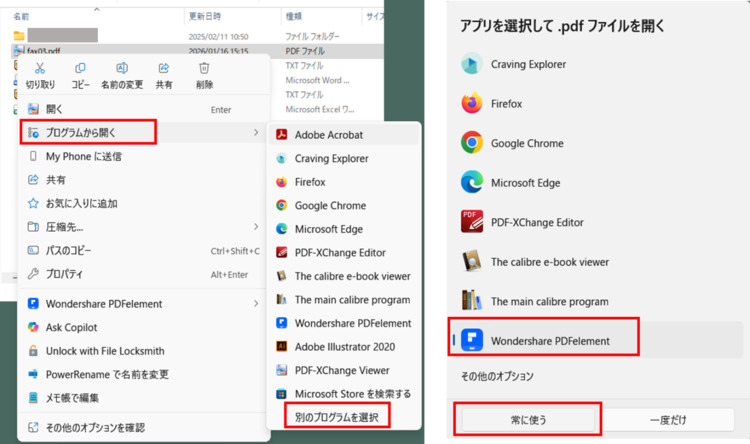Click the Microsoft Store を検索する icon
The image size is (750, 444).
282,394
